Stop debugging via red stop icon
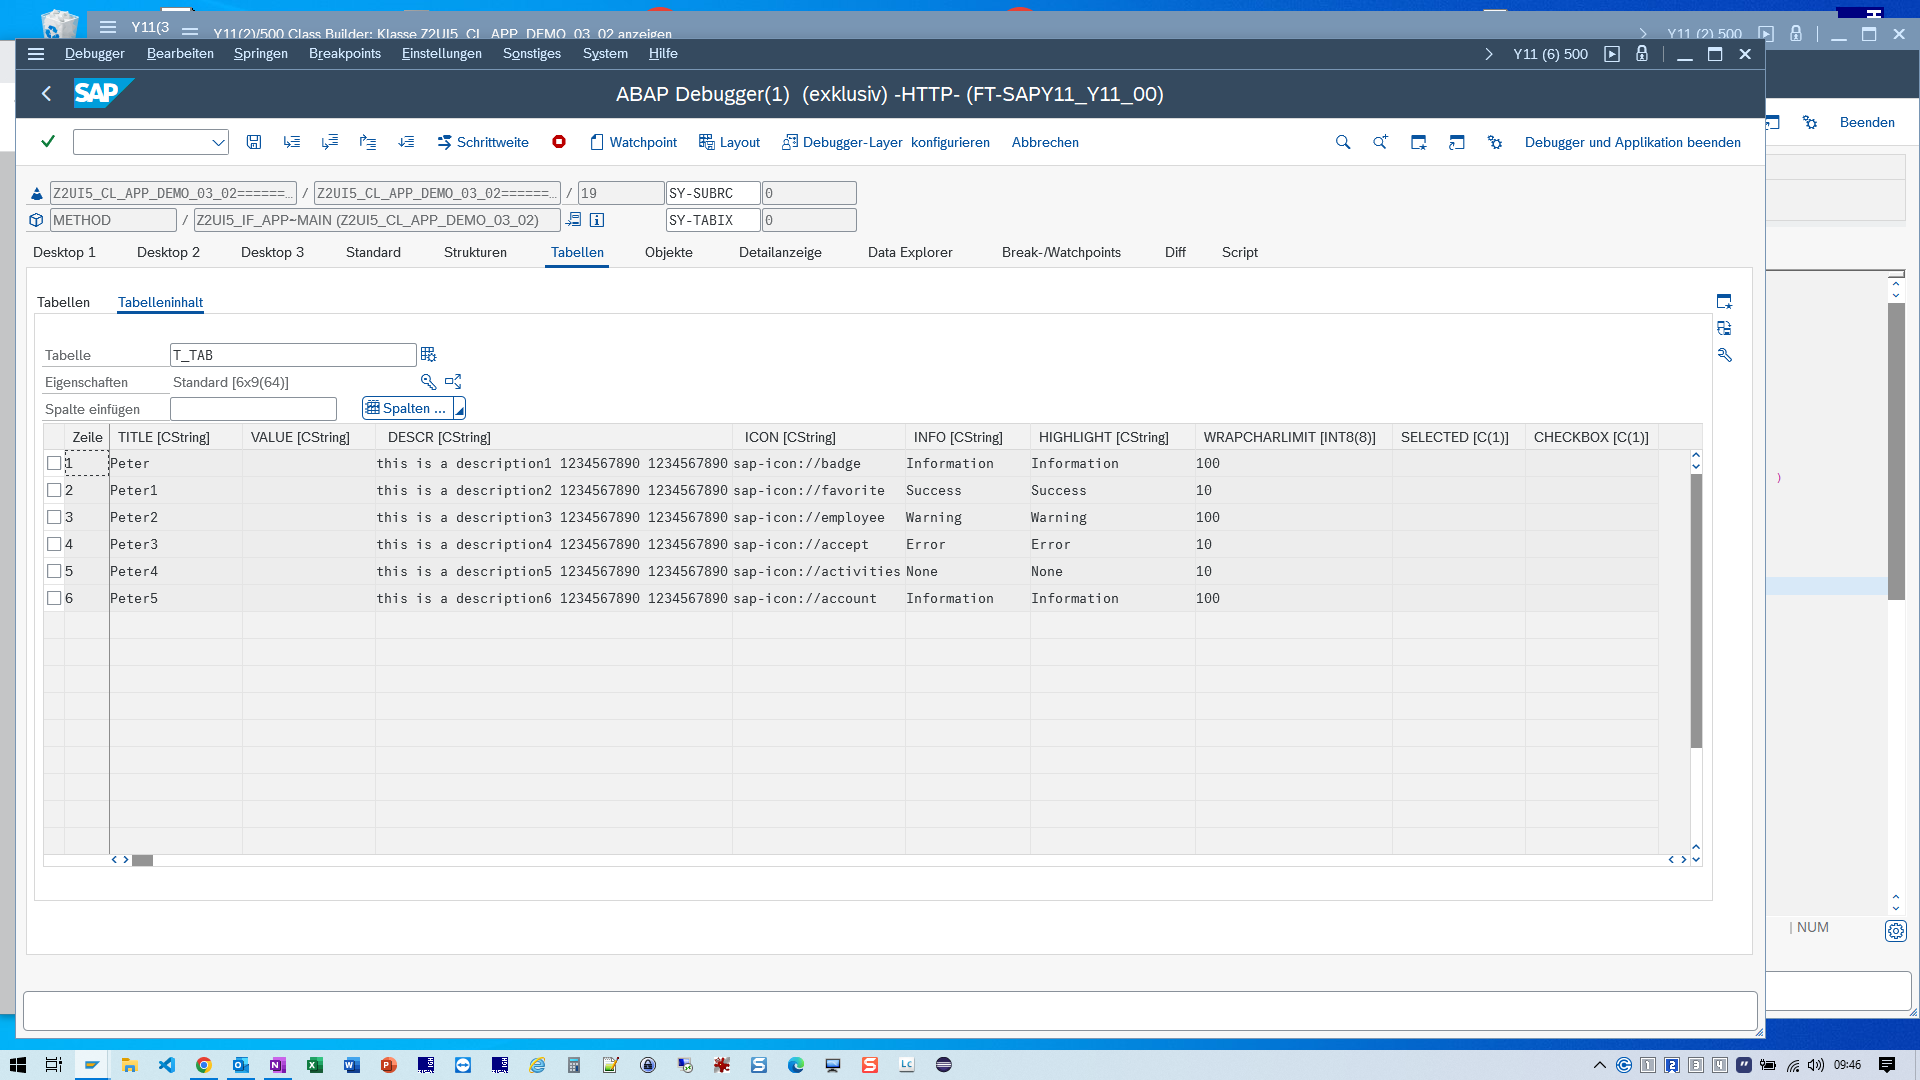This screenshot has height=1080, width=1920. point(559,142)
